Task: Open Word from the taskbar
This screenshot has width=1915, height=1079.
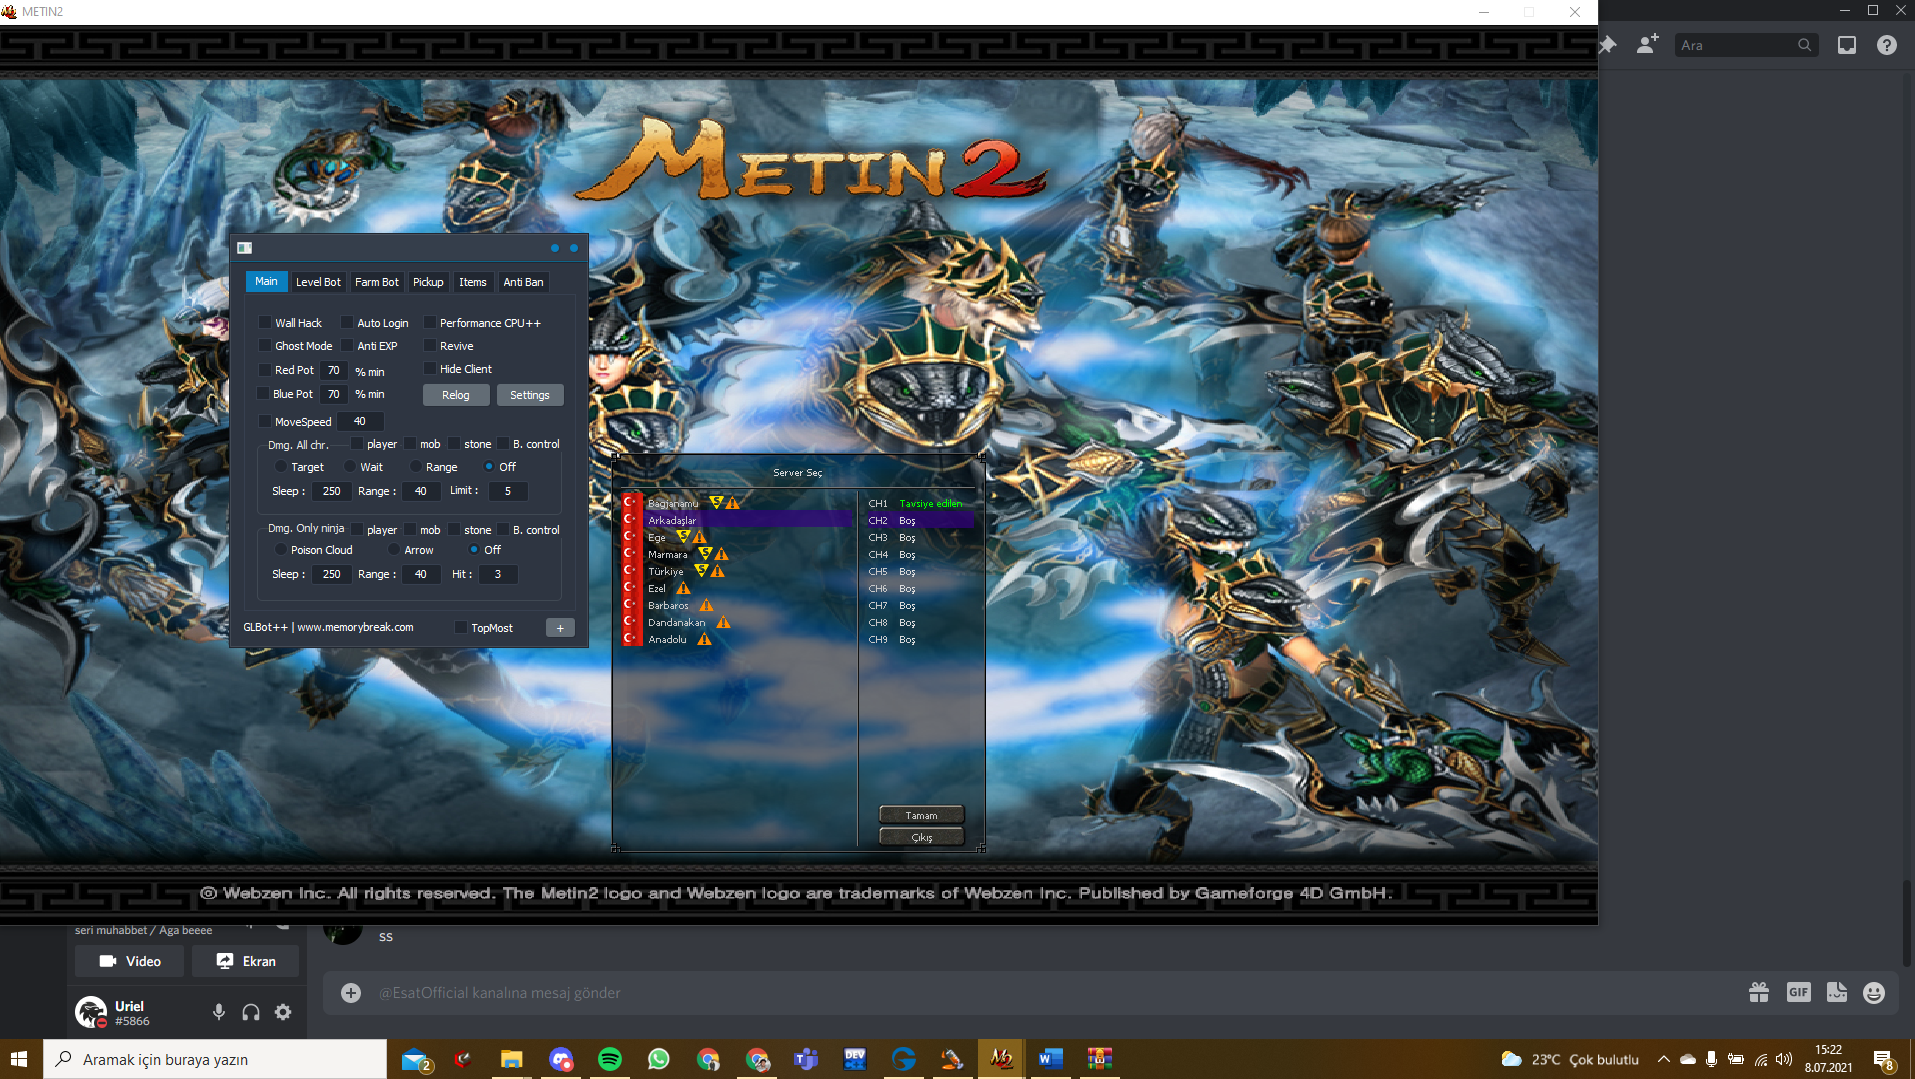Action: coord(1050,1059)
